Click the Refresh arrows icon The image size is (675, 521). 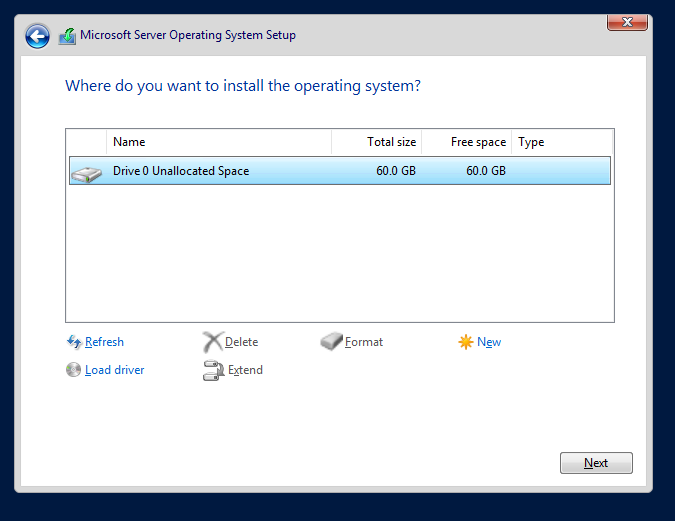point(73,342)
